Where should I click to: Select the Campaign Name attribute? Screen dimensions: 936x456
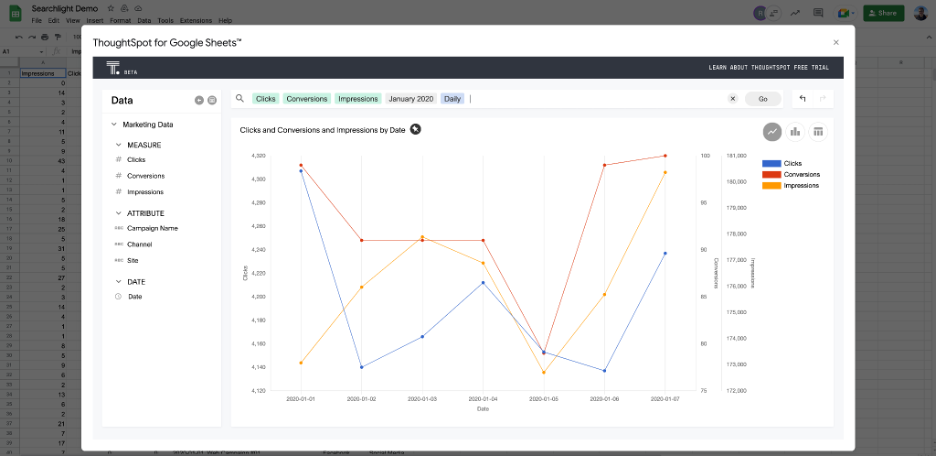tap(152, 228)
